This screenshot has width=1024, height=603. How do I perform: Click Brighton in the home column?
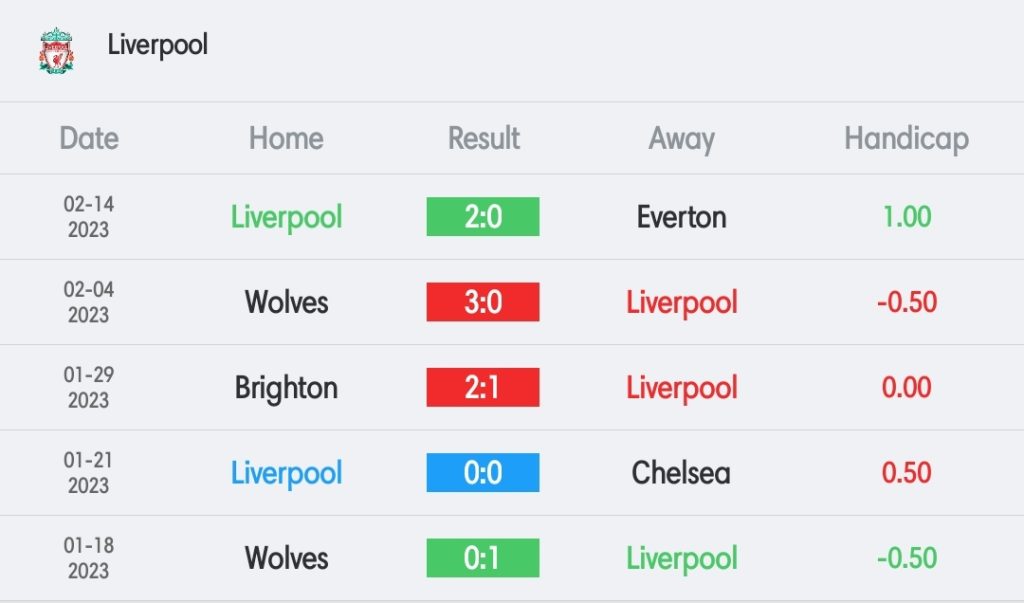(286, 388)
